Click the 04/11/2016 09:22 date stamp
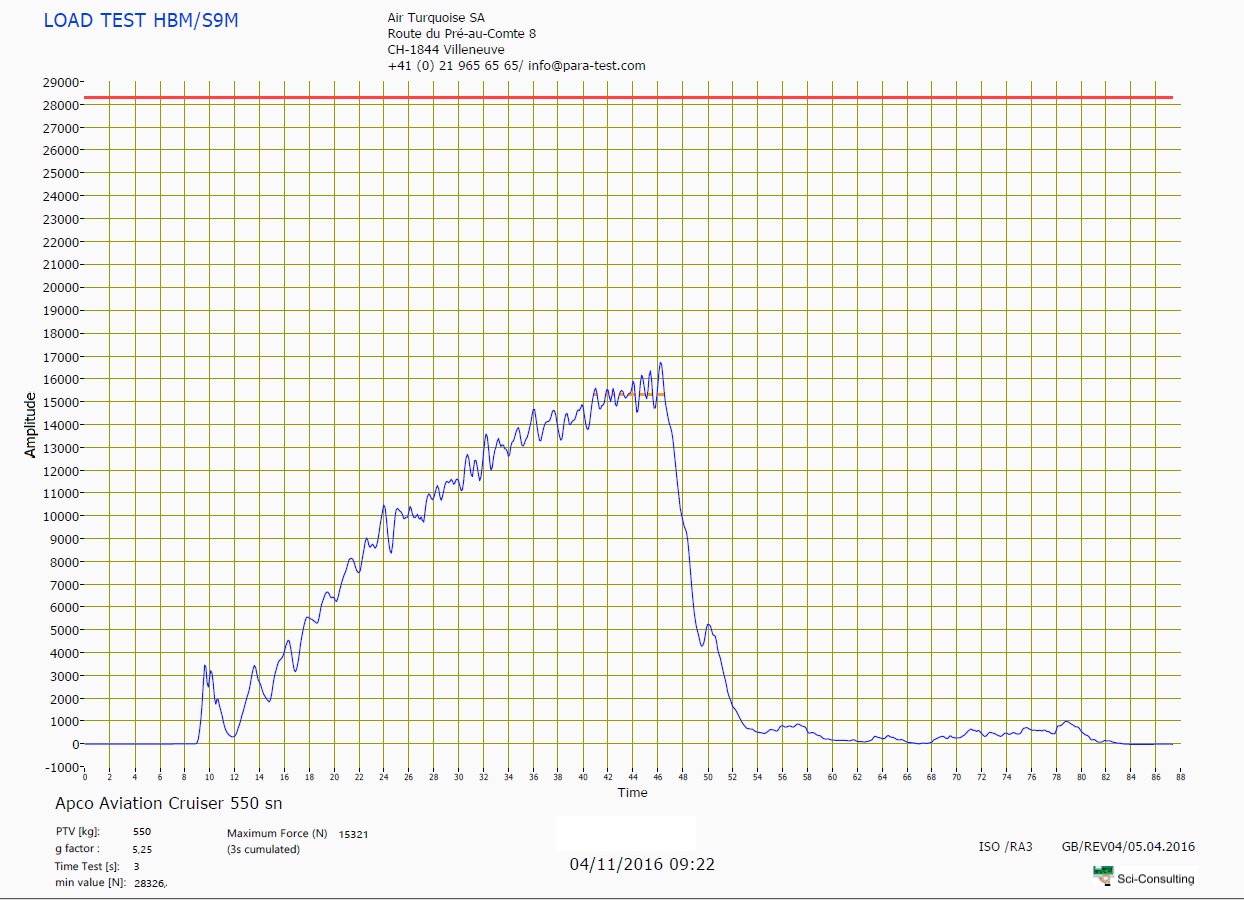 [x=642, y=864]
